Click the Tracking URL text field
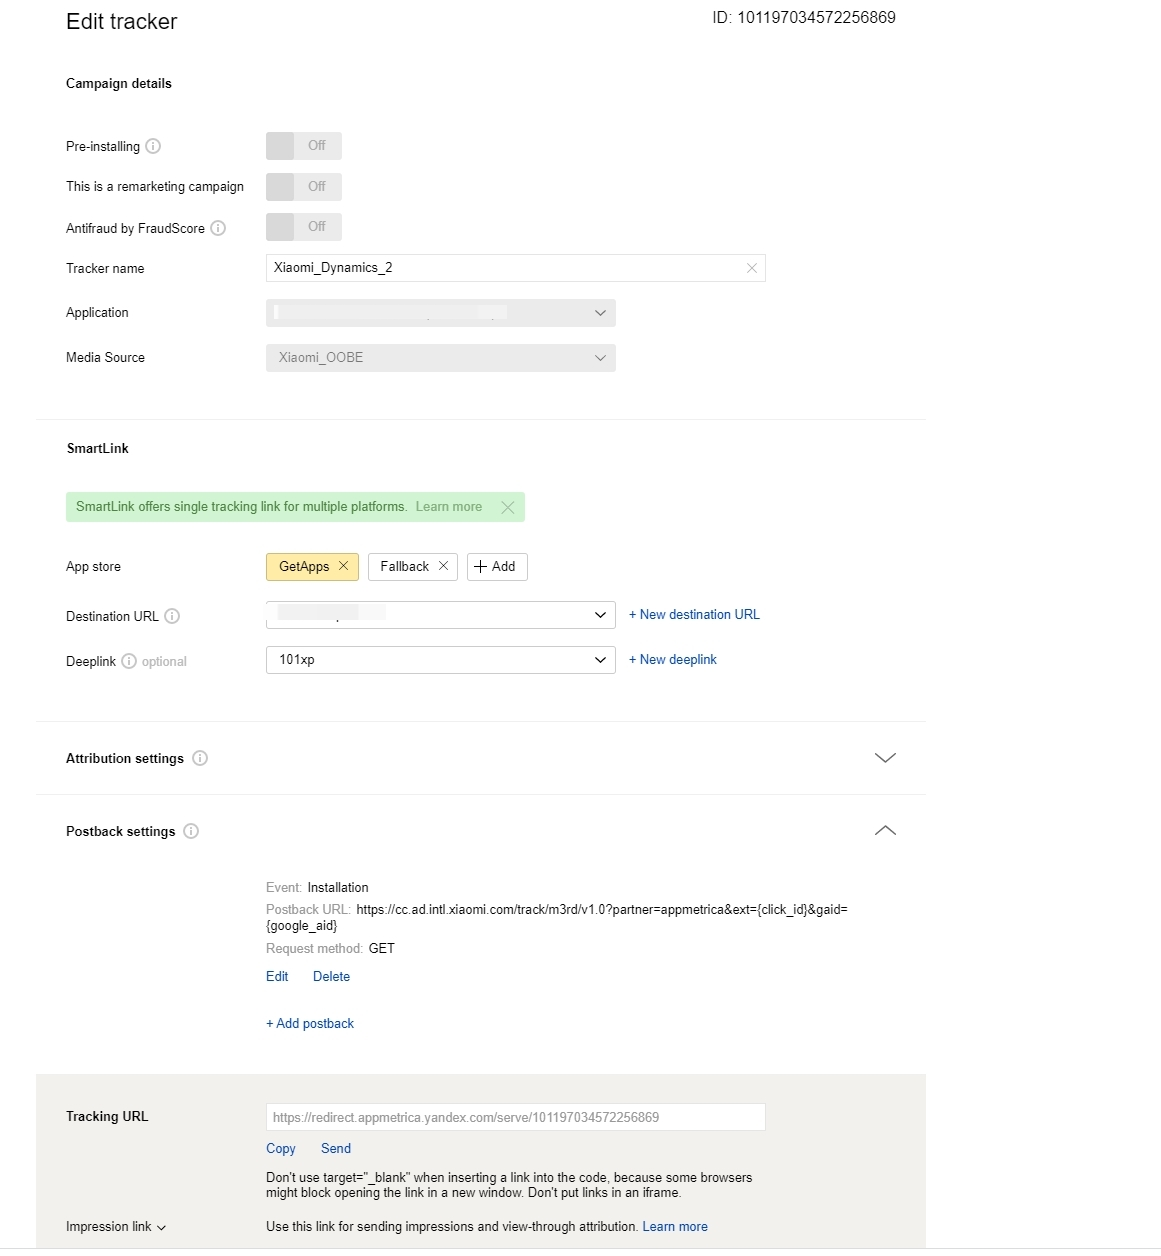 tap(515, 1117)
